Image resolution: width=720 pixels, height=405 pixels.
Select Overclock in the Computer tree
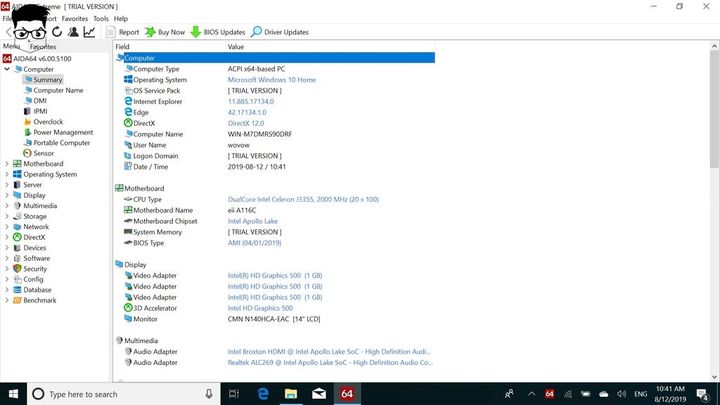(48, 122)
